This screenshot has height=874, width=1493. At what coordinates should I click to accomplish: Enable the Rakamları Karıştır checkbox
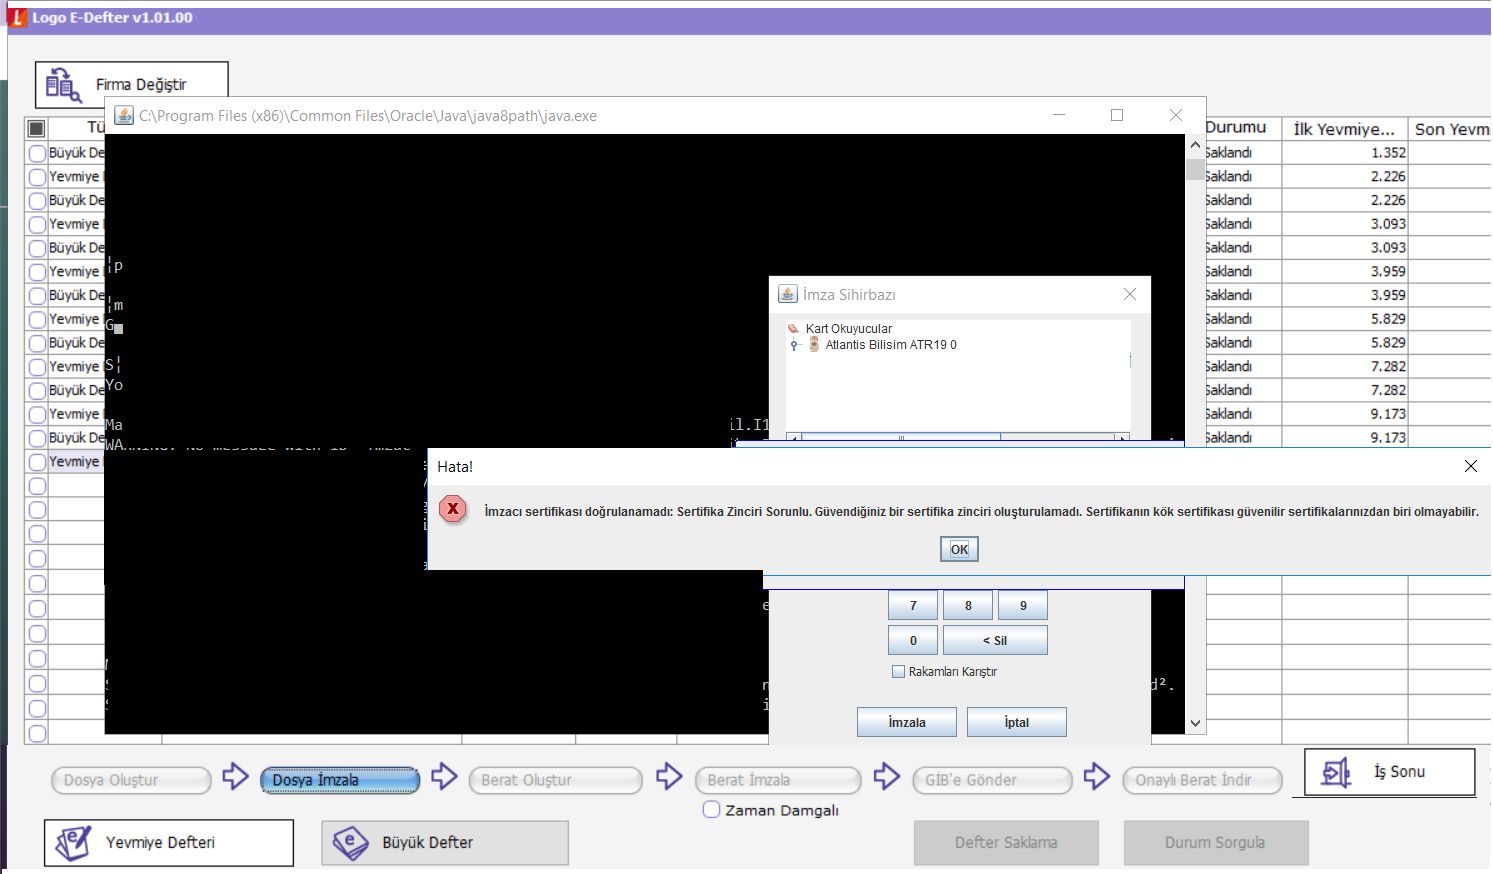[898, 672]
